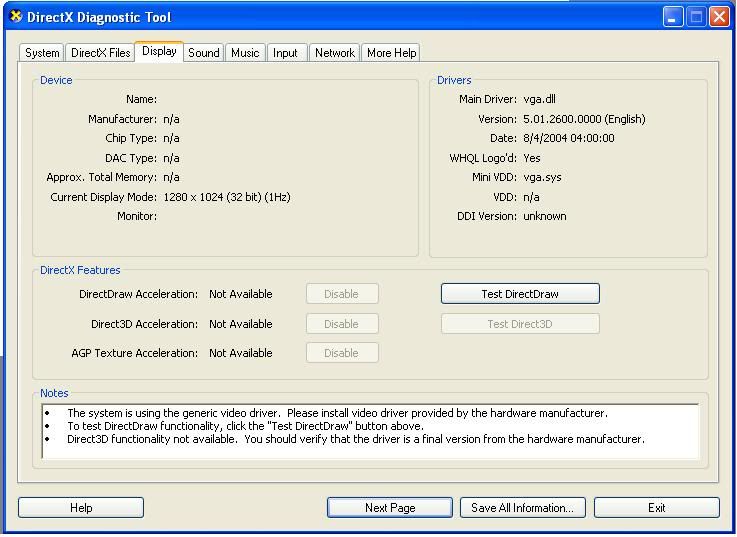
Task: Click the Approx. Total Memory n/a value
Action: point(171,177)
